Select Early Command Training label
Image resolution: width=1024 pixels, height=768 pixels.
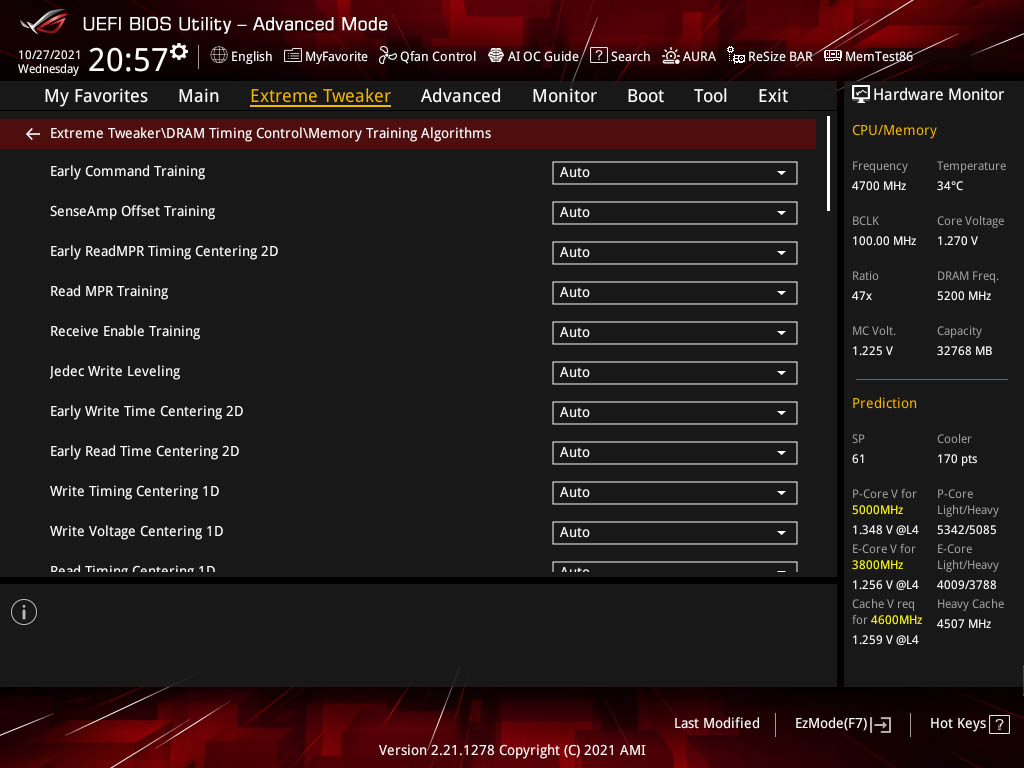pyautogui.click(x=127, y=171)
